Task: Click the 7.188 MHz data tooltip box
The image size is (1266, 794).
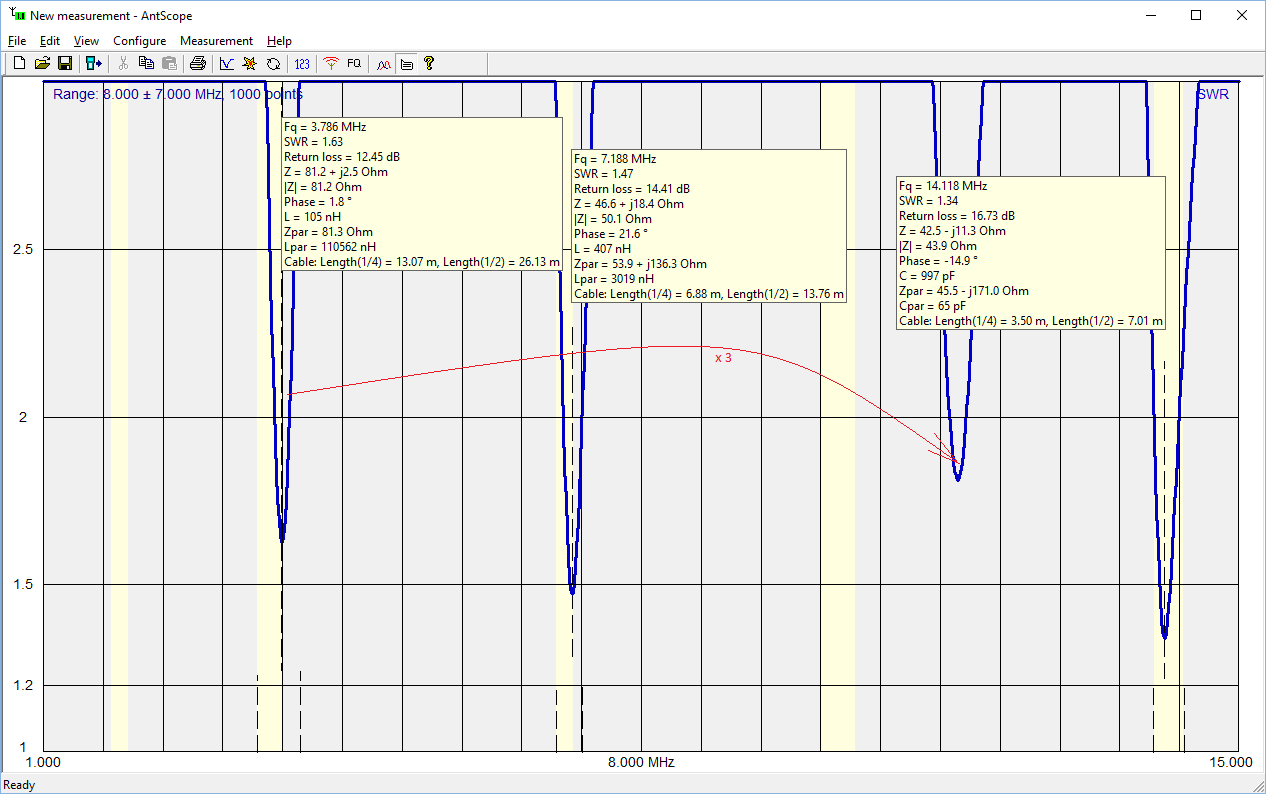Action: (708, 226)
